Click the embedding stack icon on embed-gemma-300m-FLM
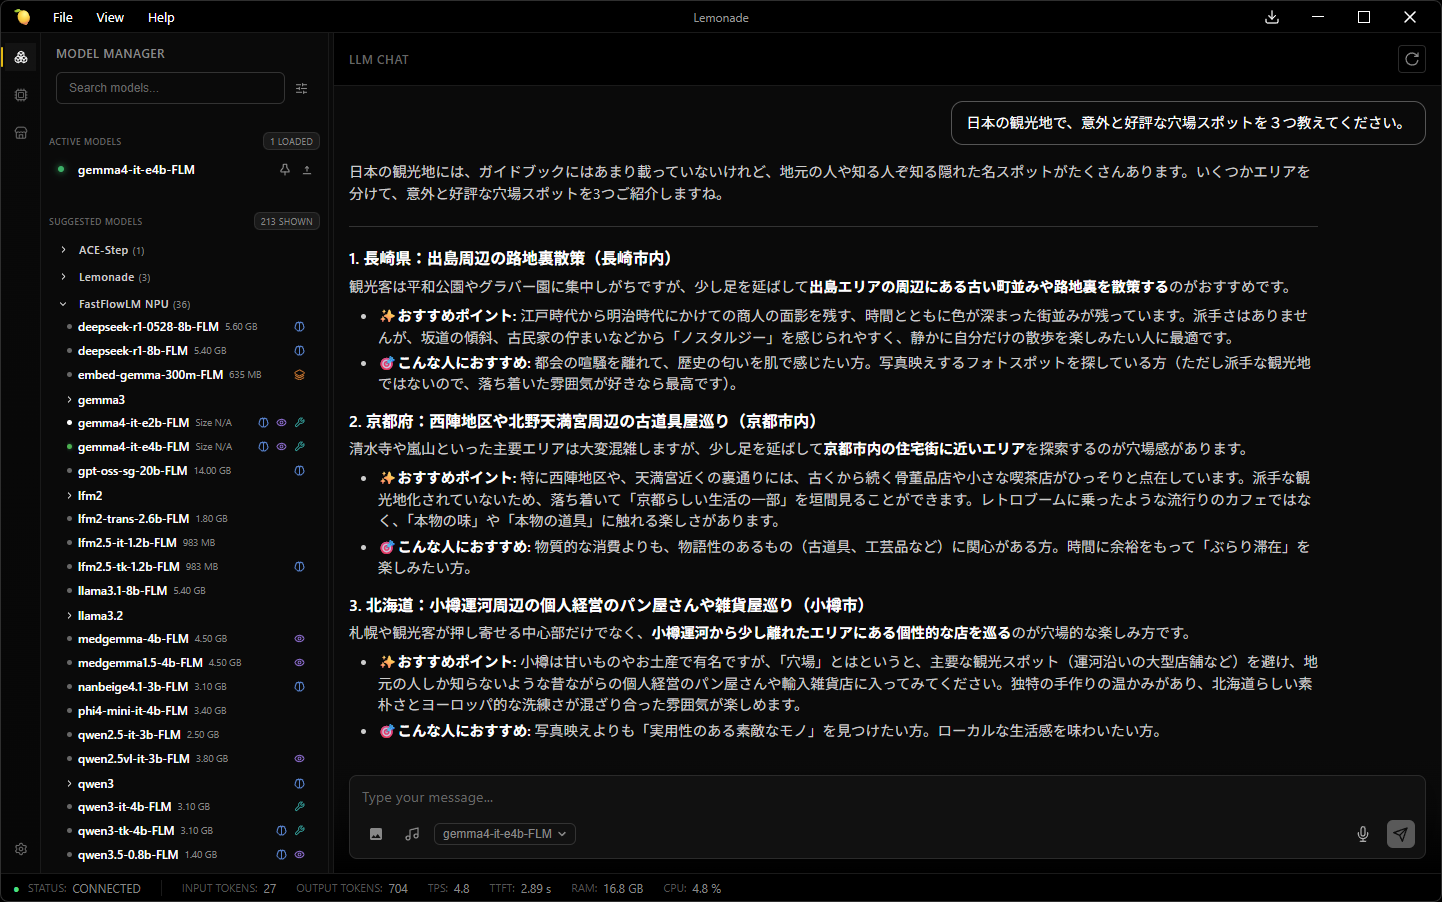 [x=299, y=375]
